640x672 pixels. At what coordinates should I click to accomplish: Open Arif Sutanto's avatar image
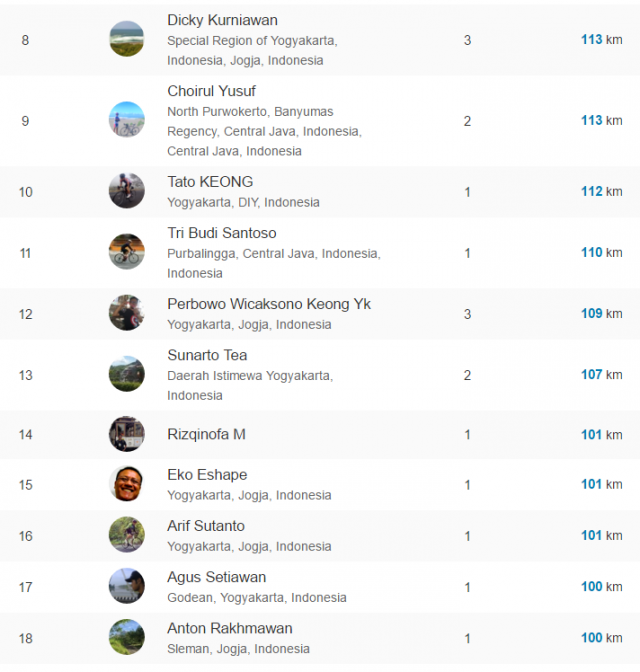(x=127, y=535)
